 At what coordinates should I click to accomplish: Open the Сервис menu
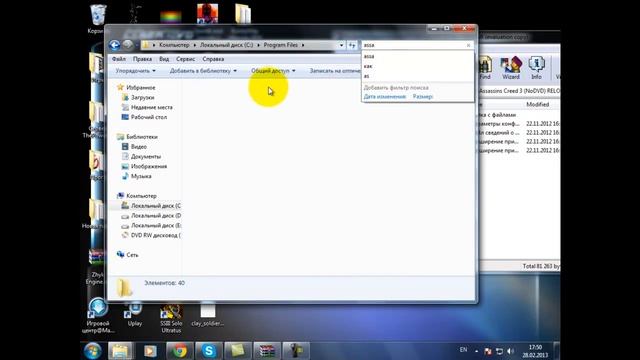click(x=186, y=59)
